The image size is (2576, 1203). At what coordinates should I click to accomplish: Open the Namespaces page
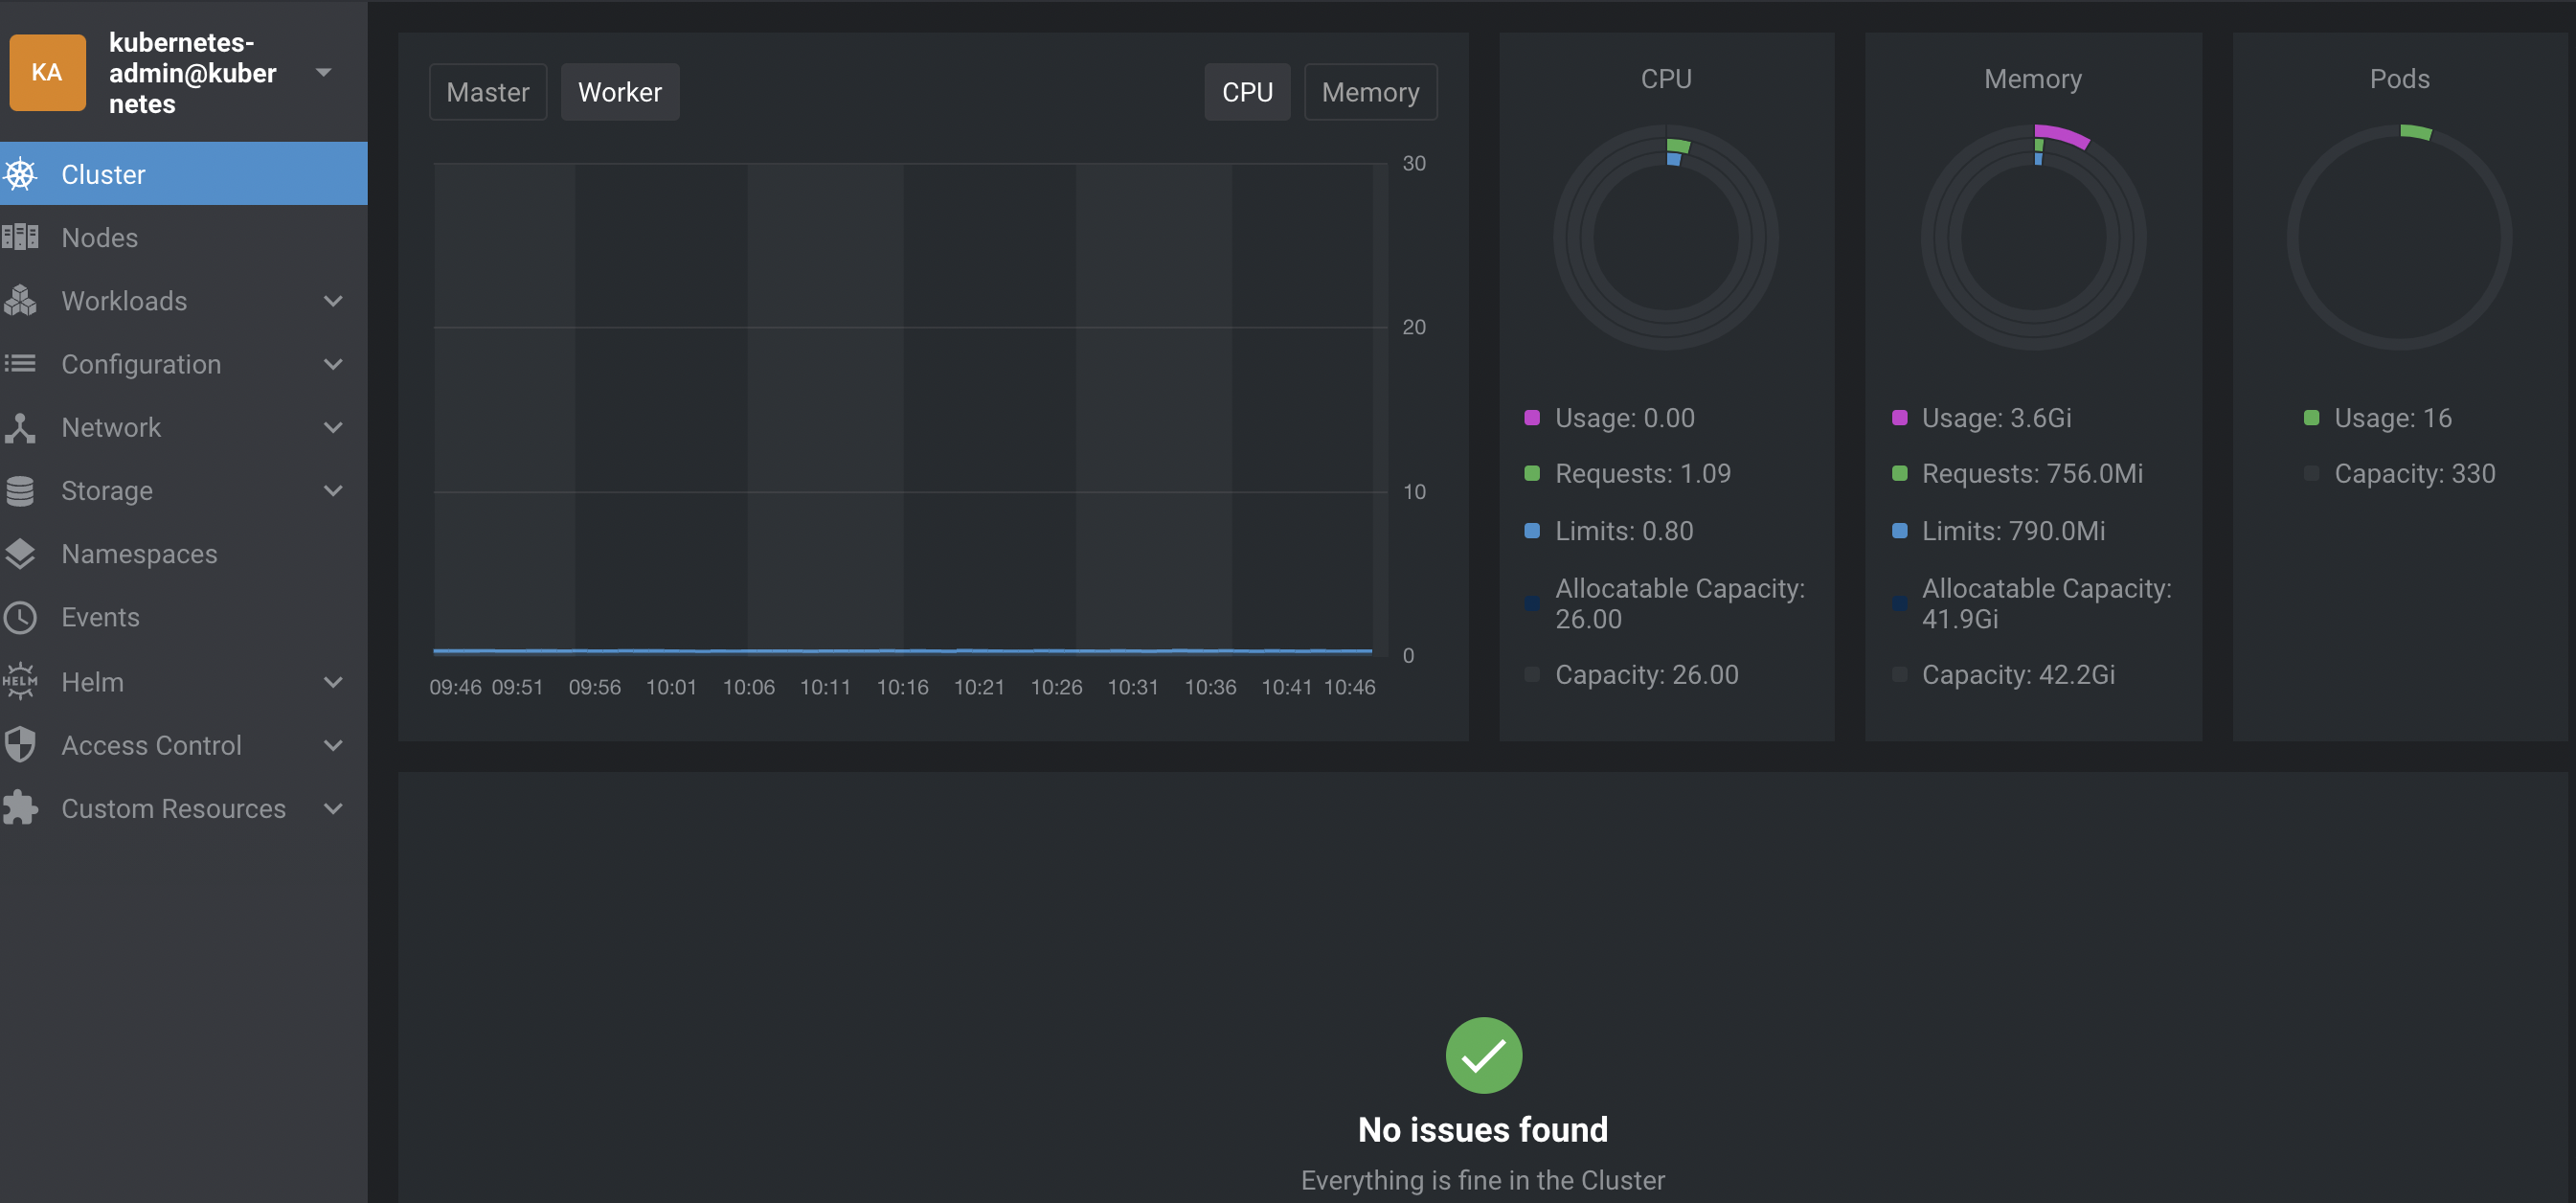[139, 554]
